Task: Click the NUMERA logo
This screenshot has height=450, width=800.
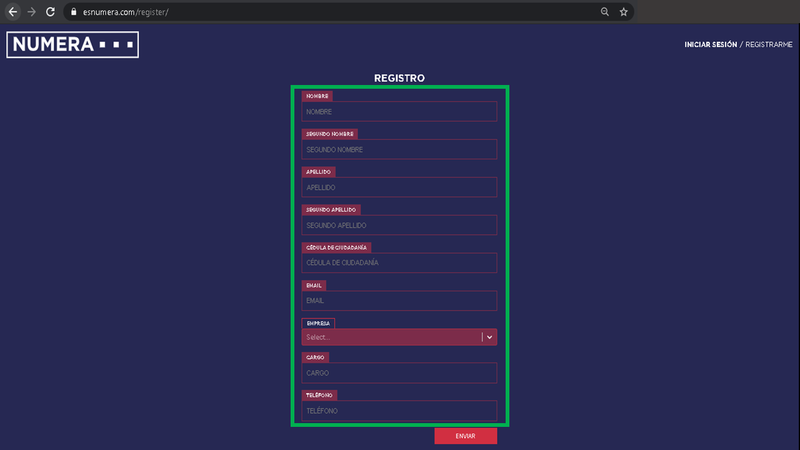Action: (x=72, y=45)
